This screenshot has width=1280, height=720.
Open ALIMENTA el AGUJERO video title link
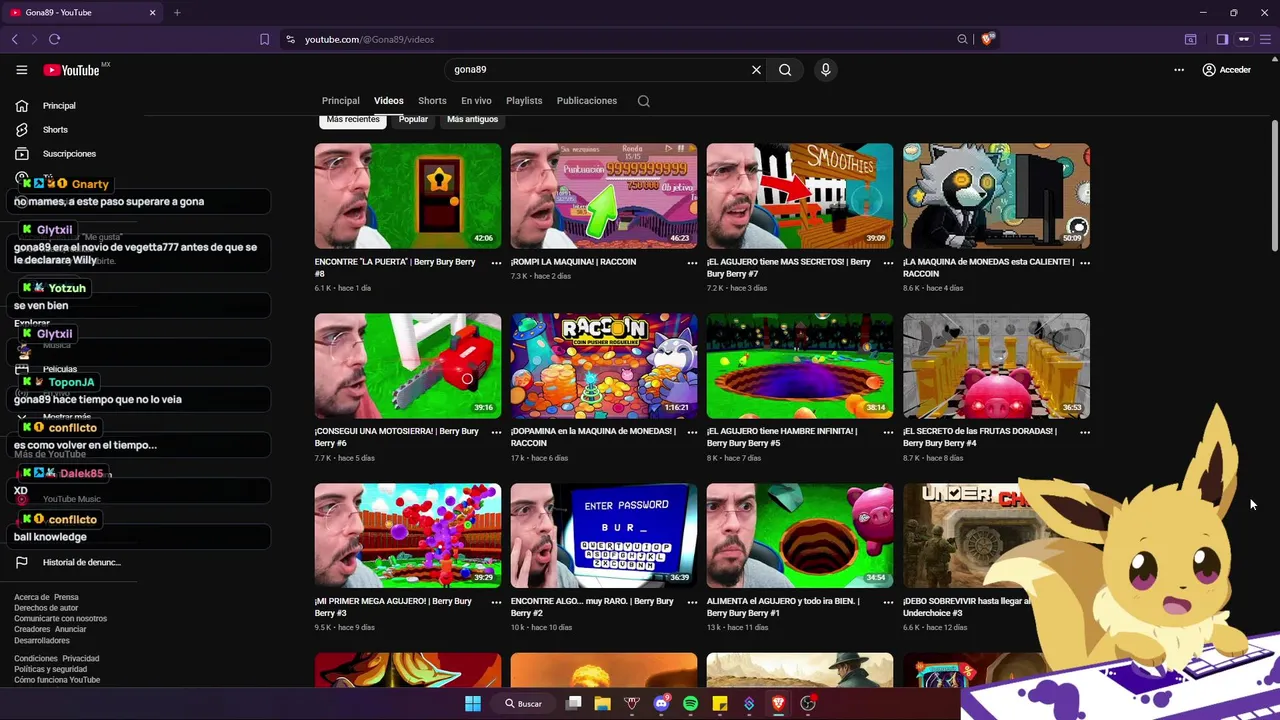click(x=783, y=607)
